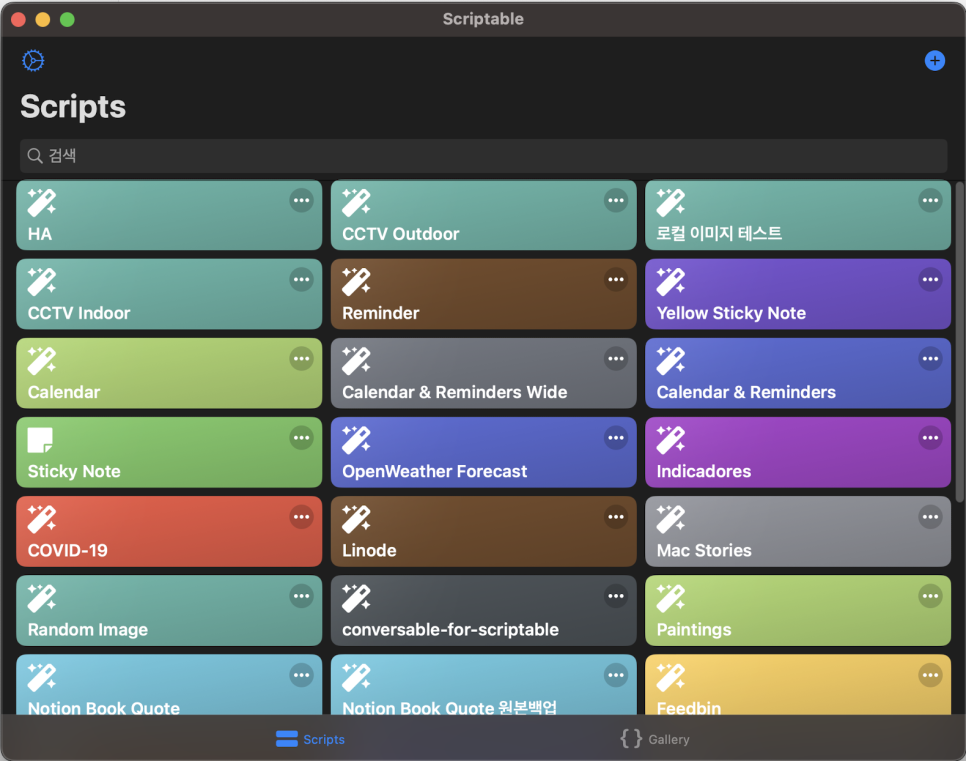Click the wand icon on Linode card
Viewport: 966px width, 761px height.
pyautogui.click(x=356, y=519)
